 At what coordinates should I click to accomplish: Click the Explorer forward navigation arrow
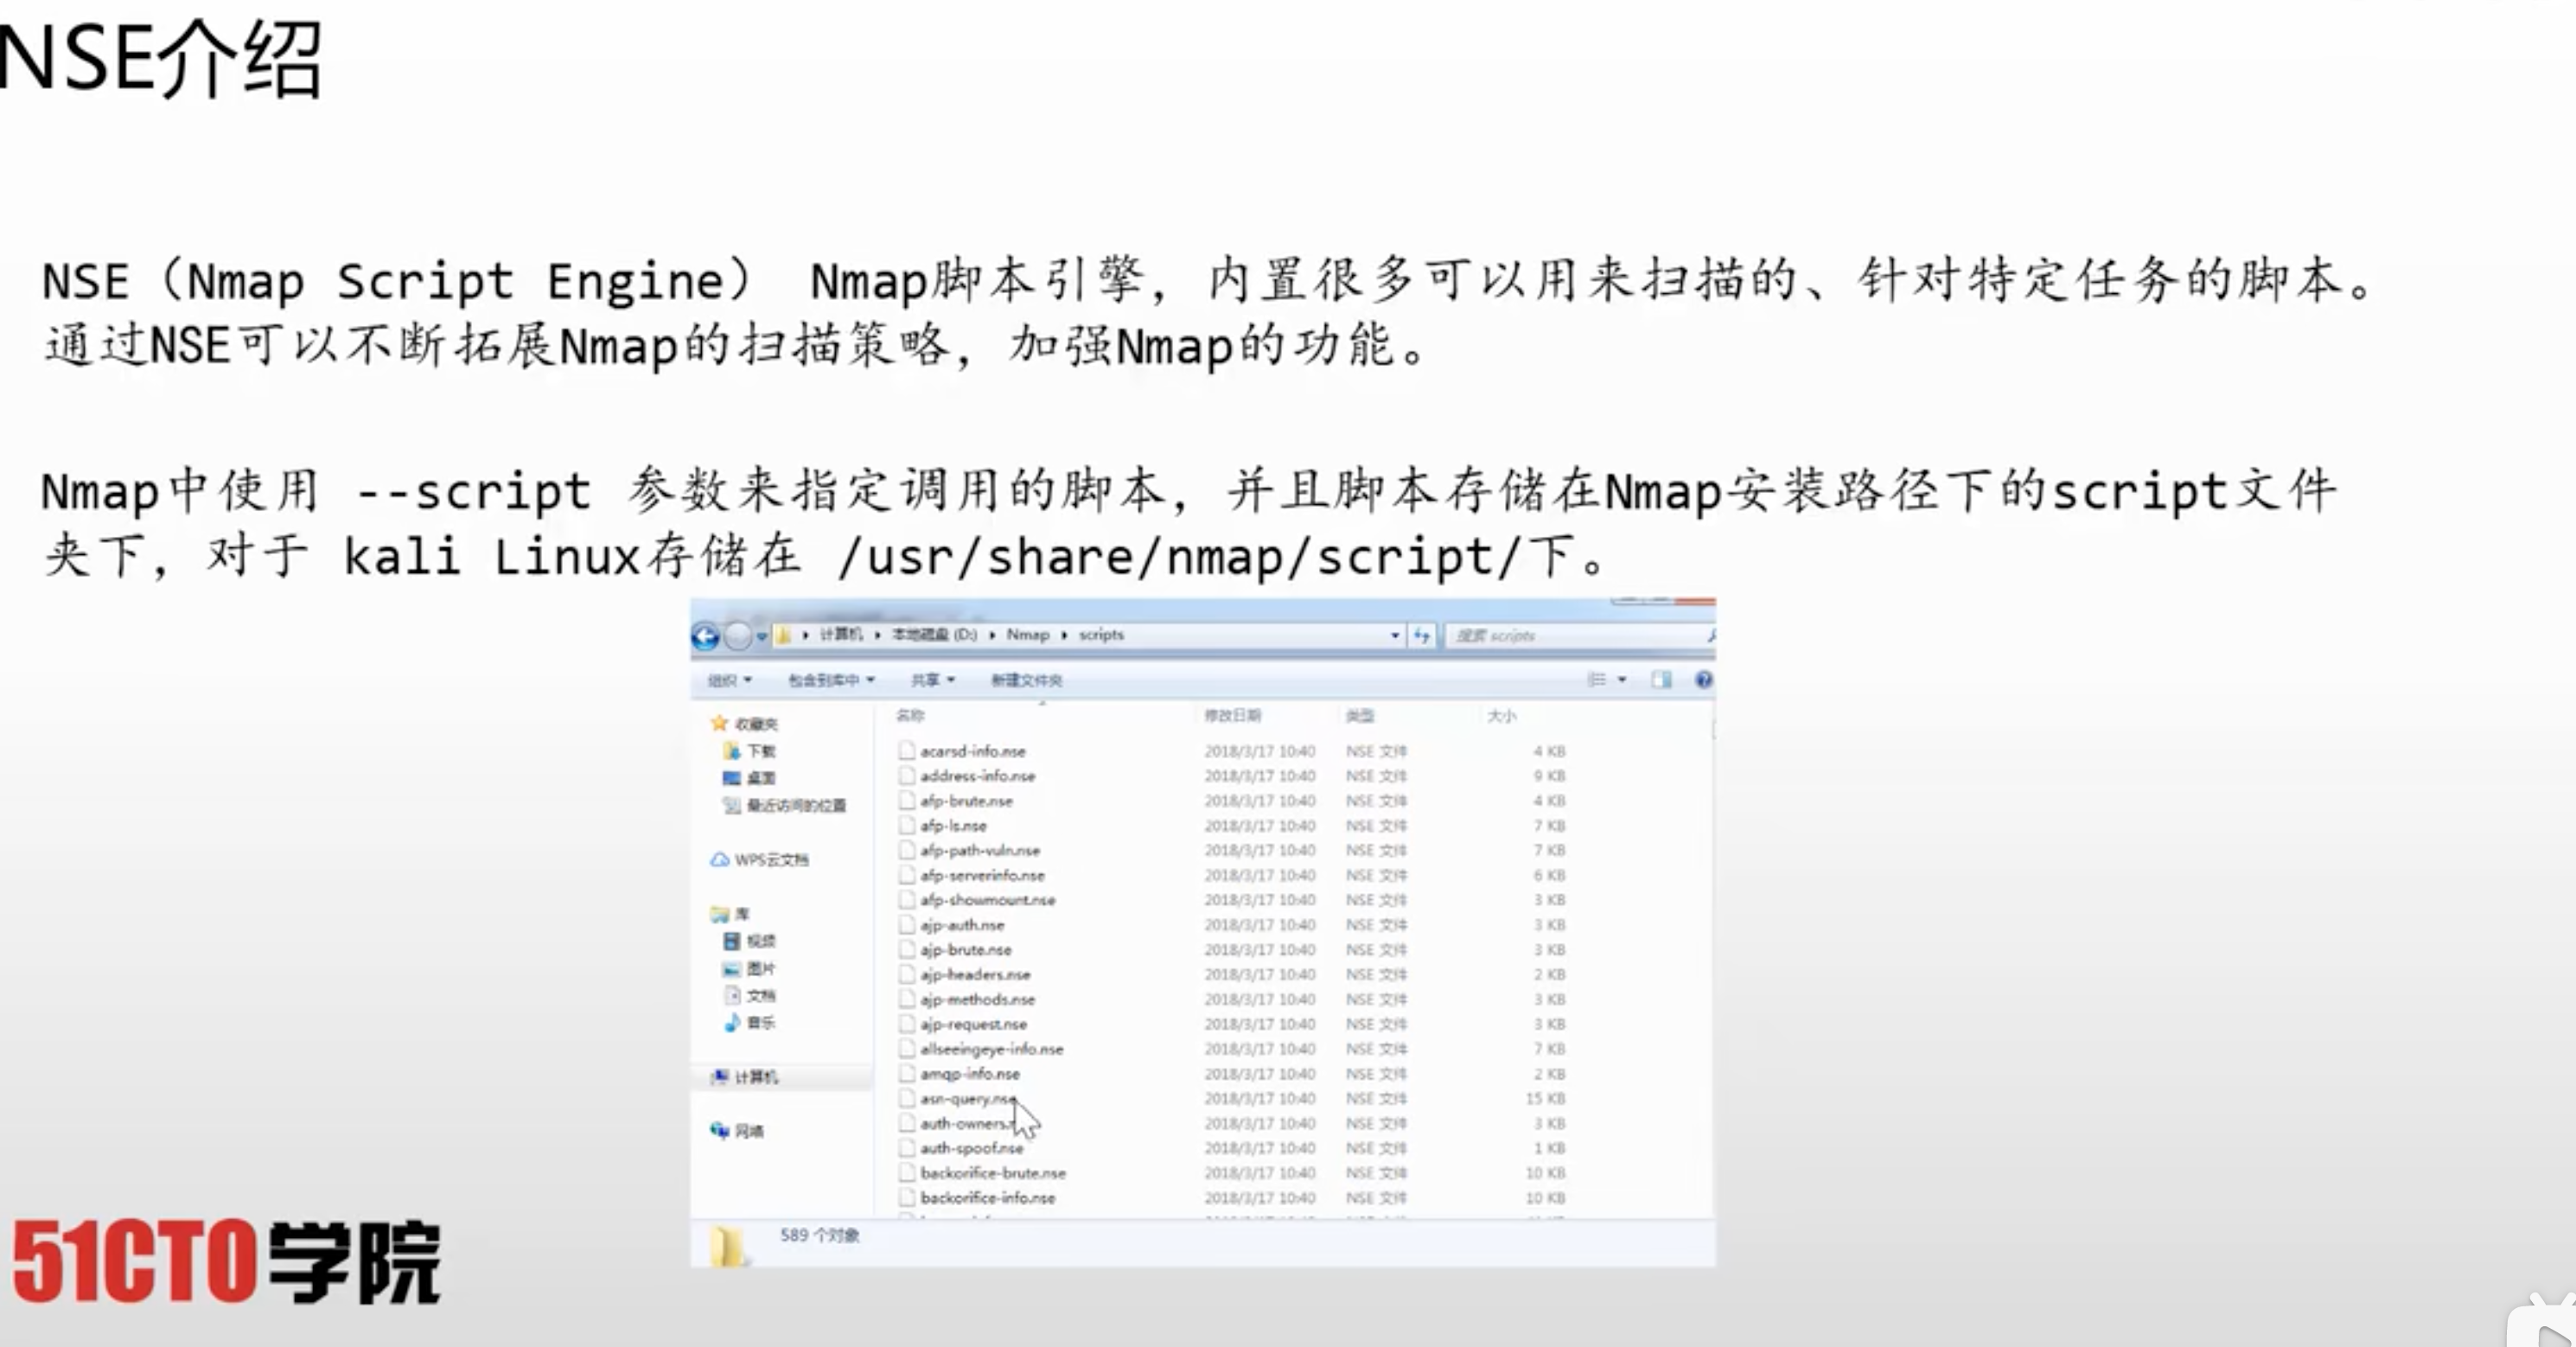pos(738,636)
